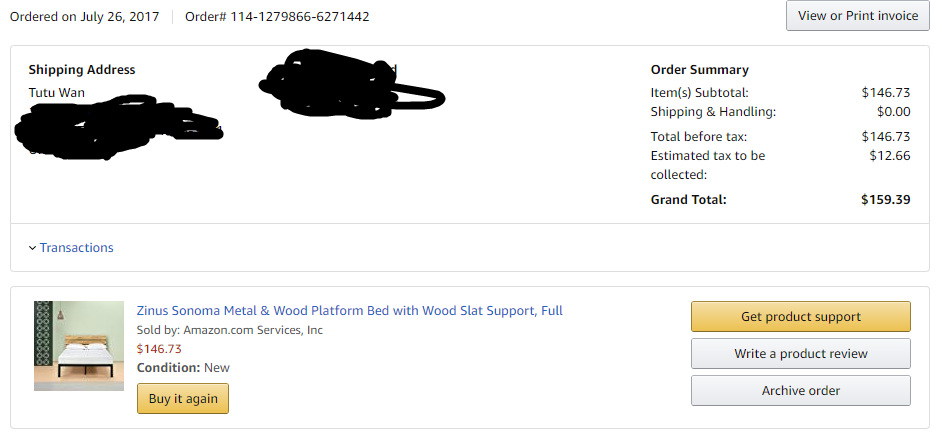Click the estimated tax amount $12.66
This screenshot has width=942, height=432.
pyautogui.click(x=889, y=156)
